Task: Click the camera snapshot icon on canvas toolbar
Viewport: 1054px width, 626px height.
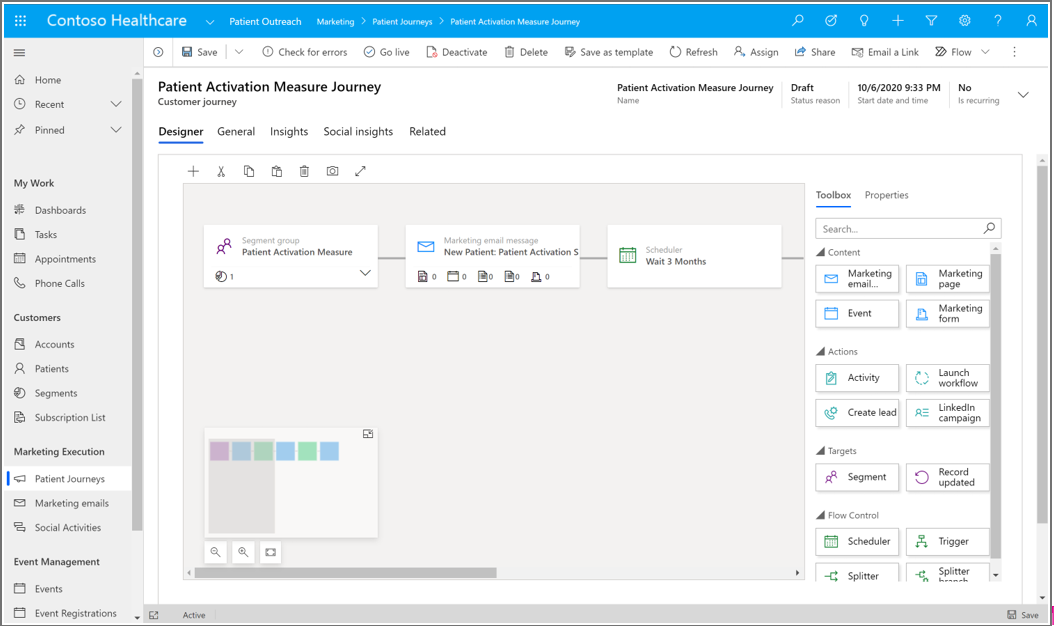Action: tap(332, 171)
